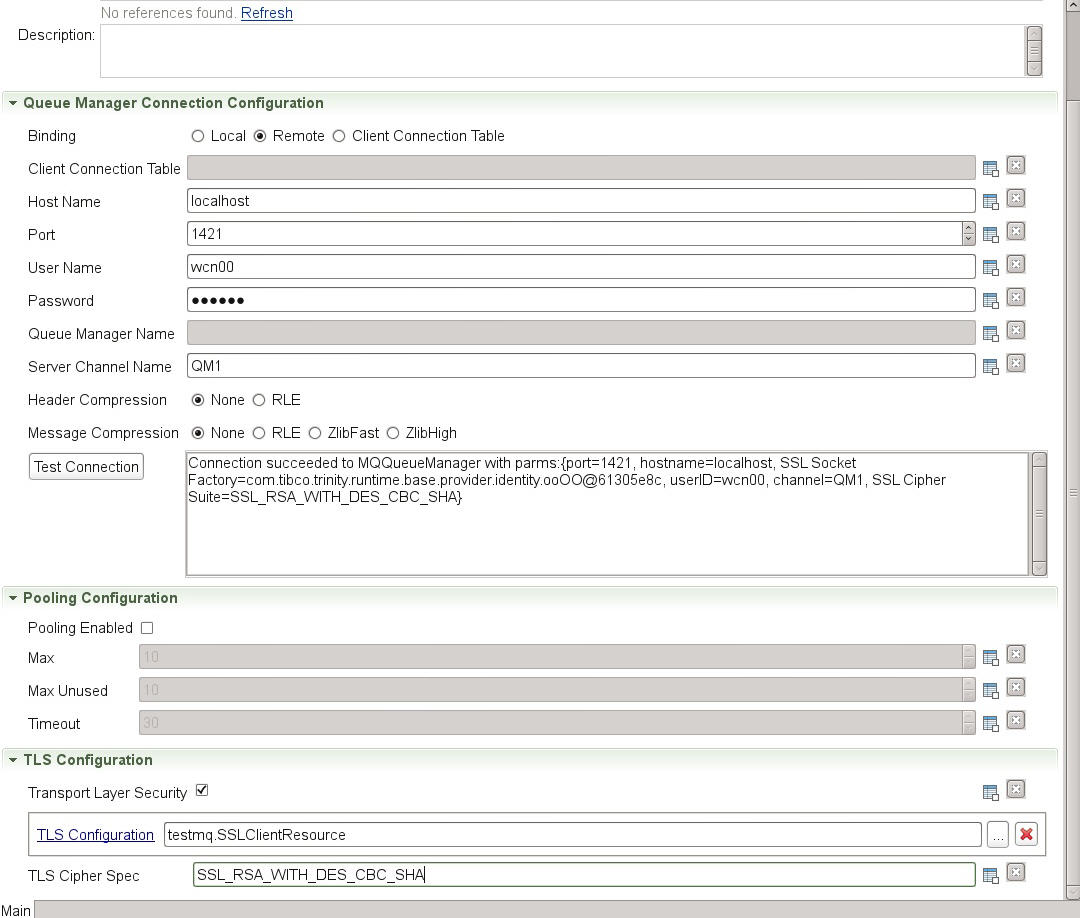1080x918 pixels.
Task: Remove TLS Configuration with the red X
Action: tap(1025, 835)
